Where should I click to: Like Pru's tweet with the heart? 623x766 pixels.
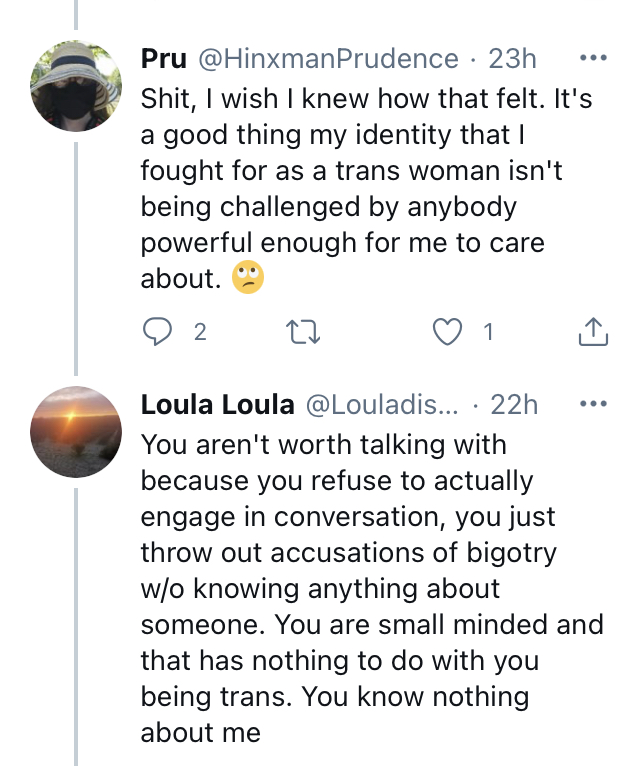tap(447, 333)
